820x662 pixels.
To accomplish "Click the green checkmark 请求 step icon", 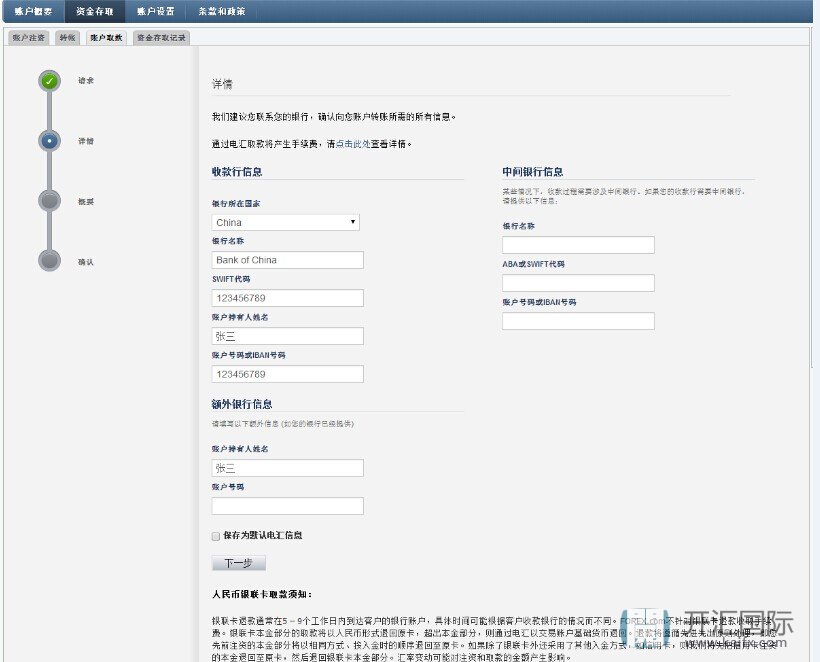I will (x=49, y=81).
